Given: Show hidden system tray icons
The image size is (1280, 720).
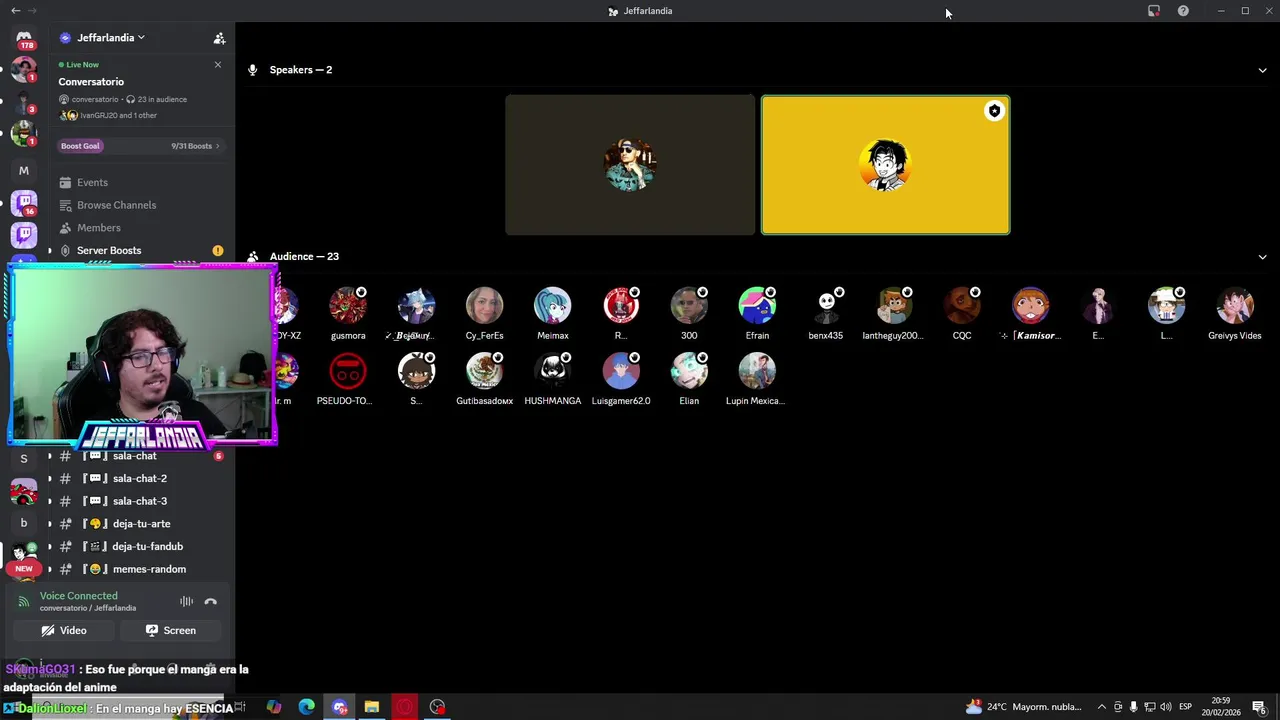Looking at the screenshot, I should [1102, 707].
